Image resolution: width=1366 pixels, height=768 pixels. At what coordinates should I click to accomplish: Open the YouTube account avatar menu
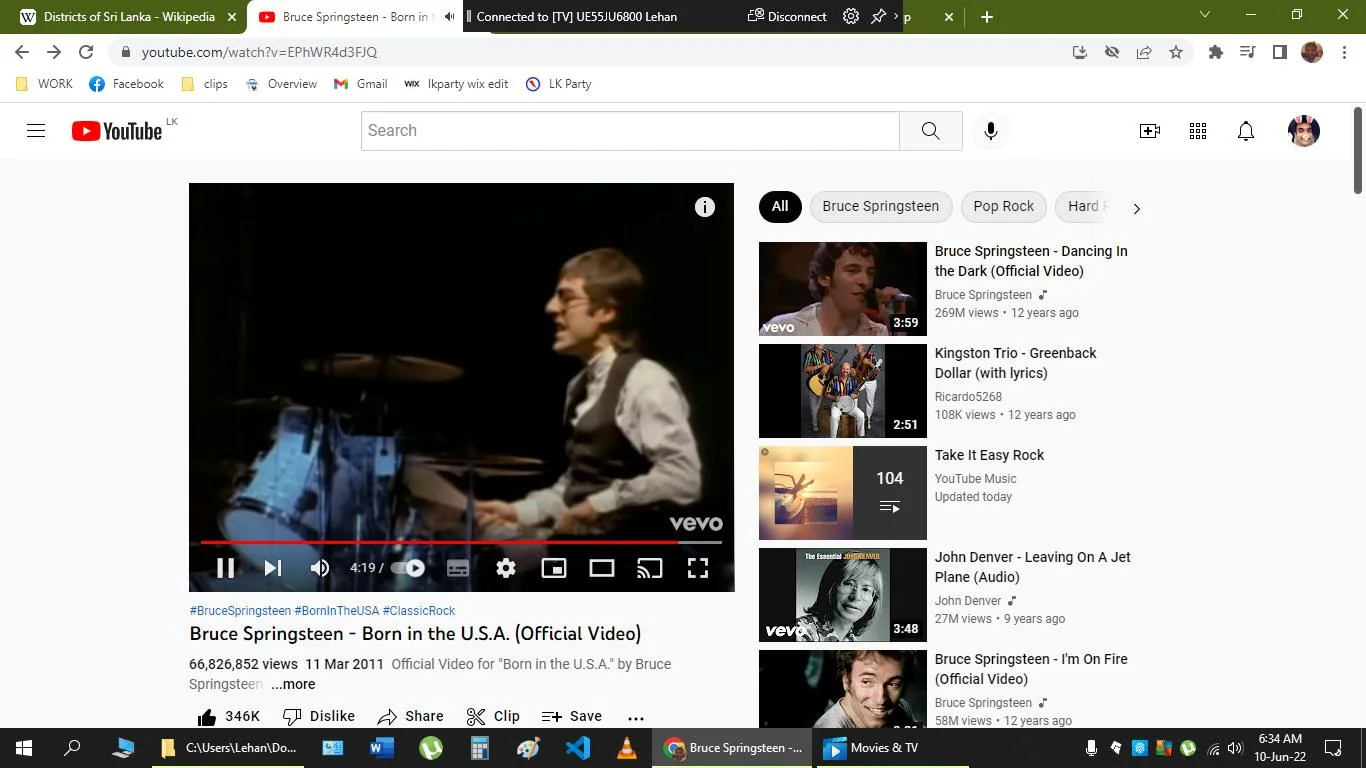point(1304,131)
